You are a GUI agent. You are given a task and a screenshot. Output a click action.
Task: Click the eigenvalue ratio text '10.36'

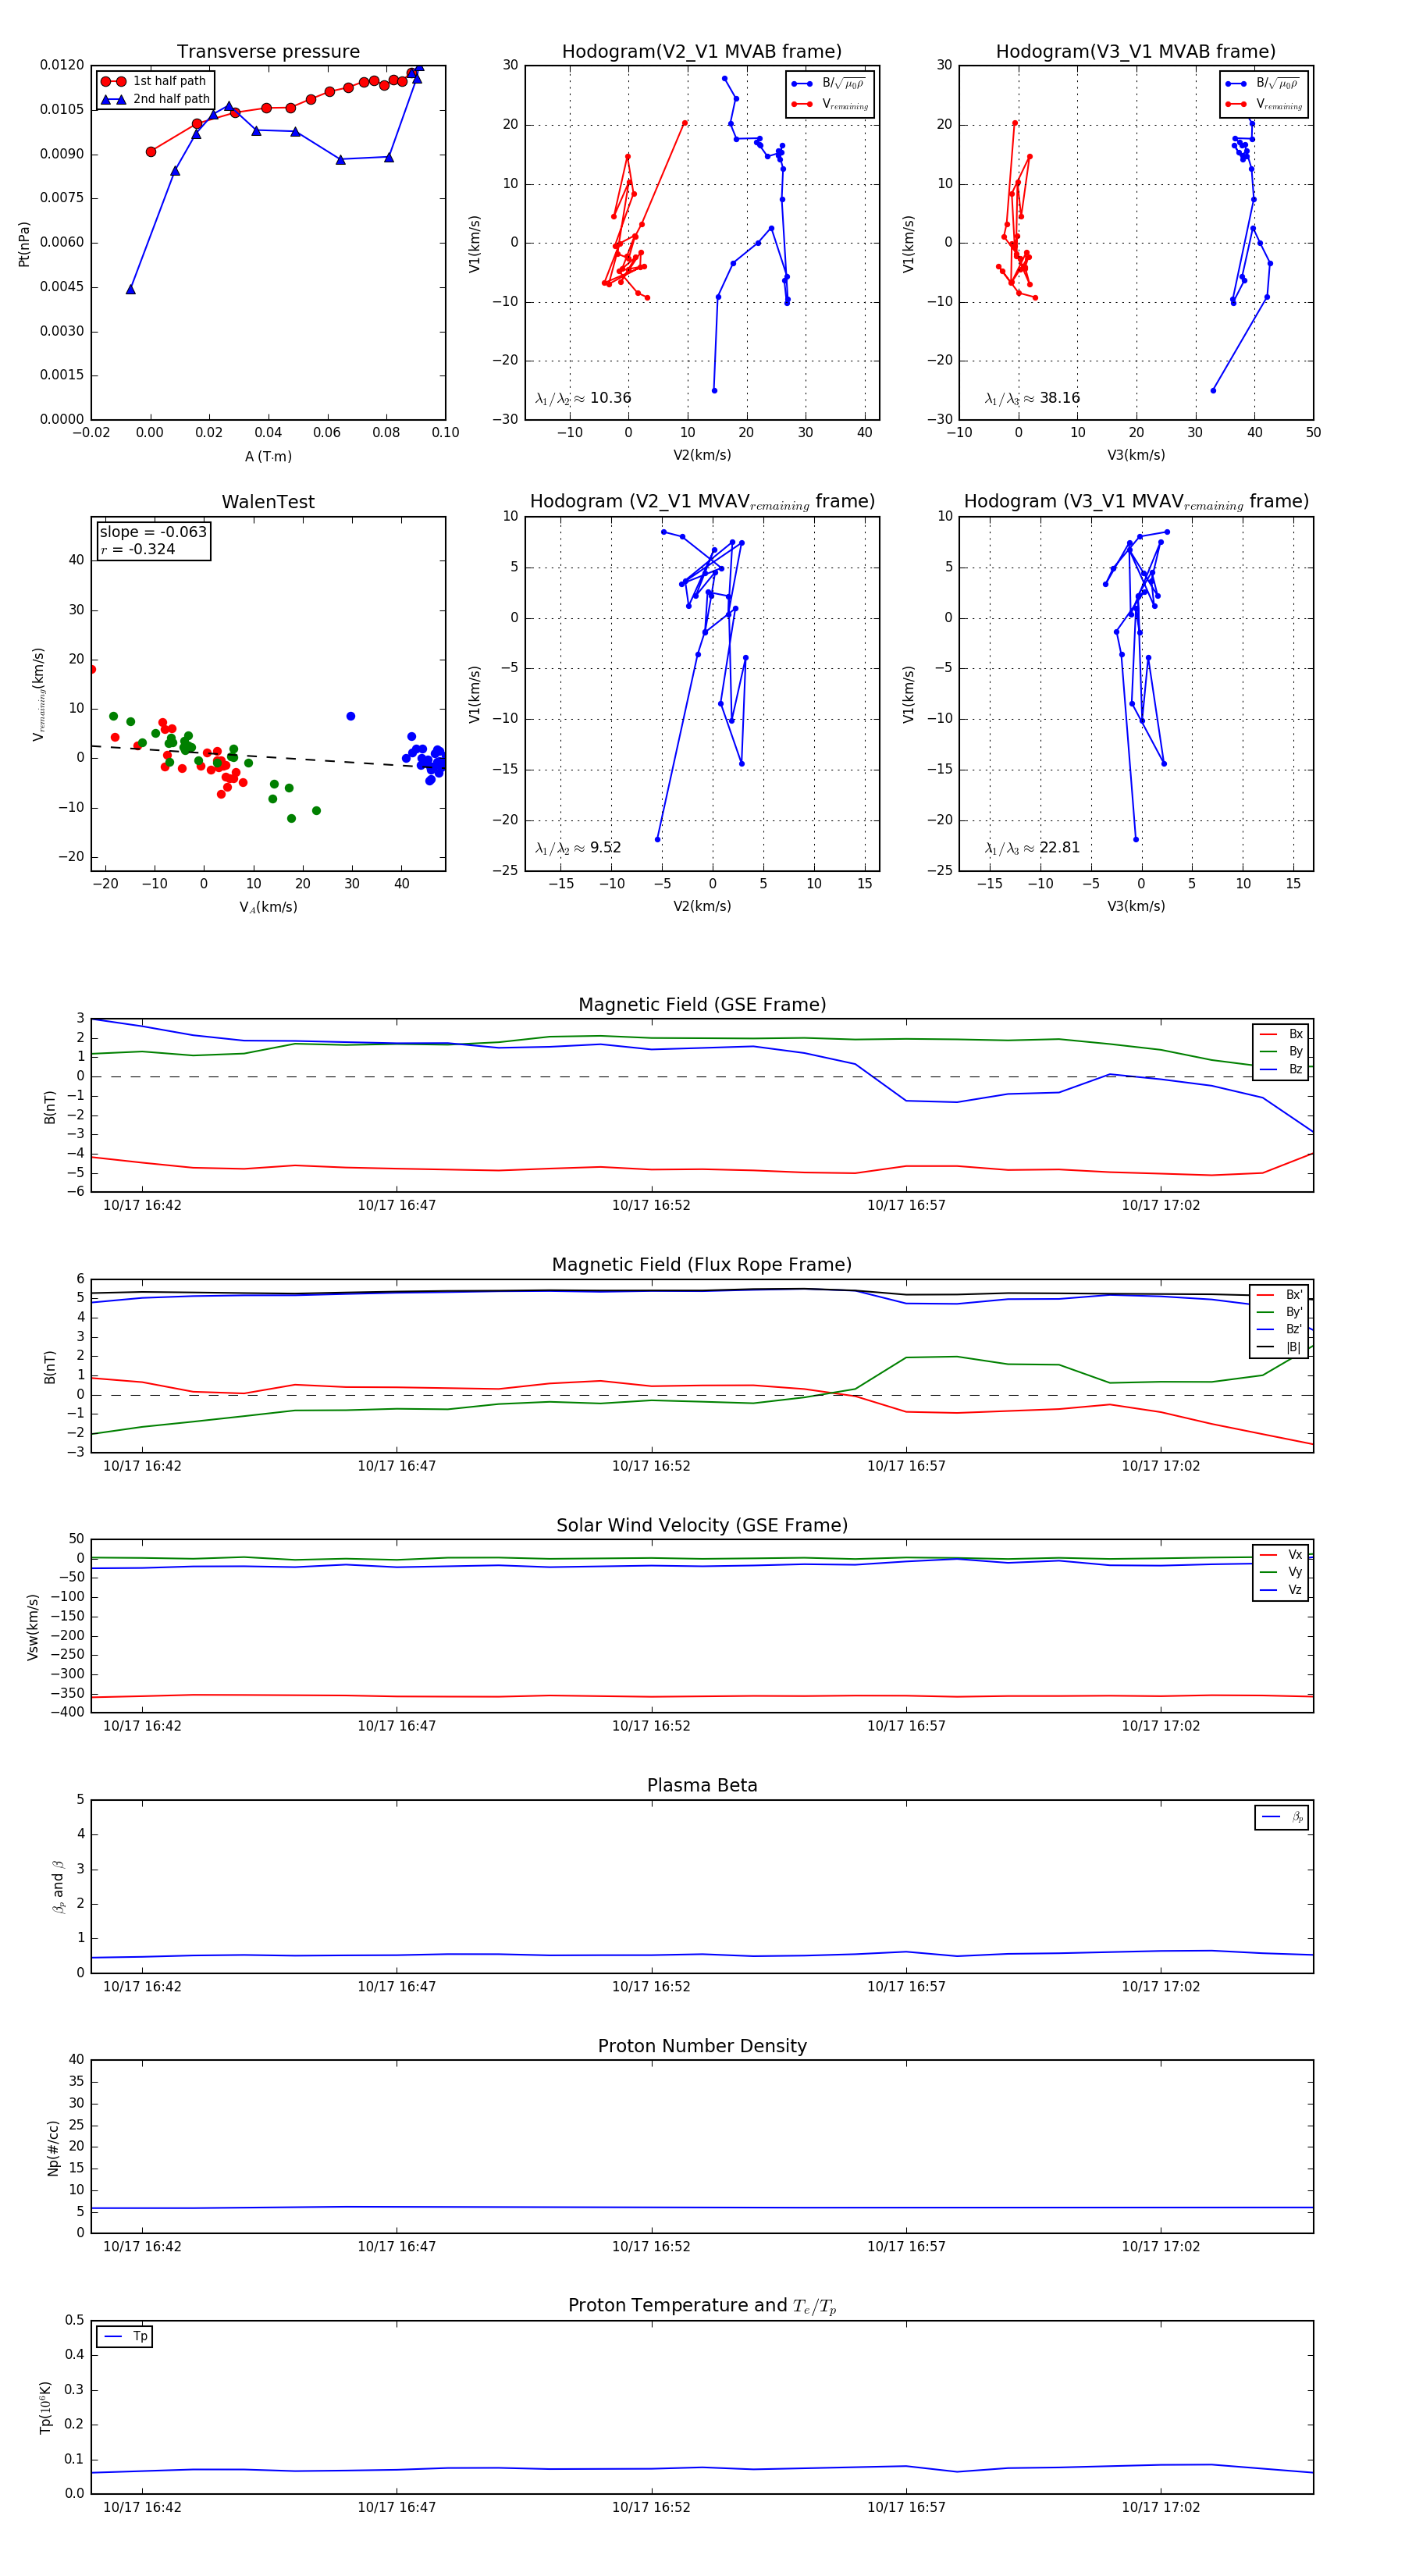pyautogui.click(x=610, y=398)
